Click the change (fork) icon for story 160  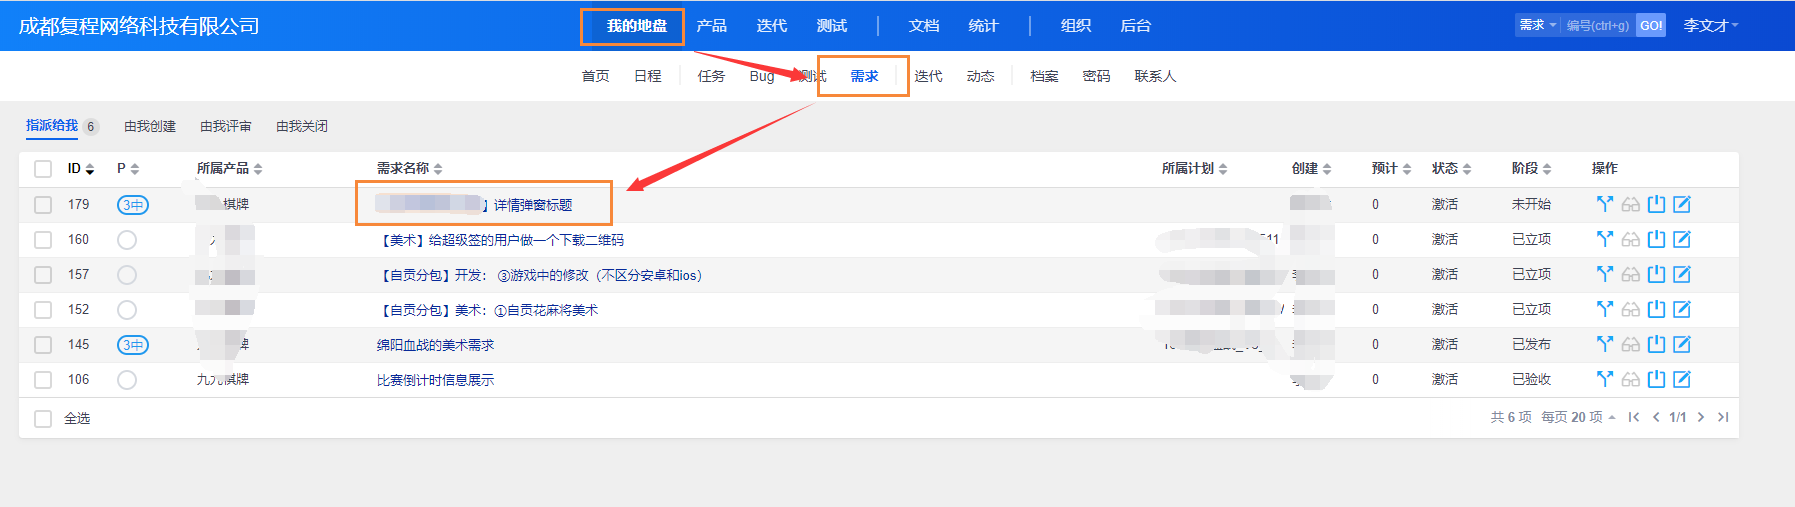(x=1605, y=239)
